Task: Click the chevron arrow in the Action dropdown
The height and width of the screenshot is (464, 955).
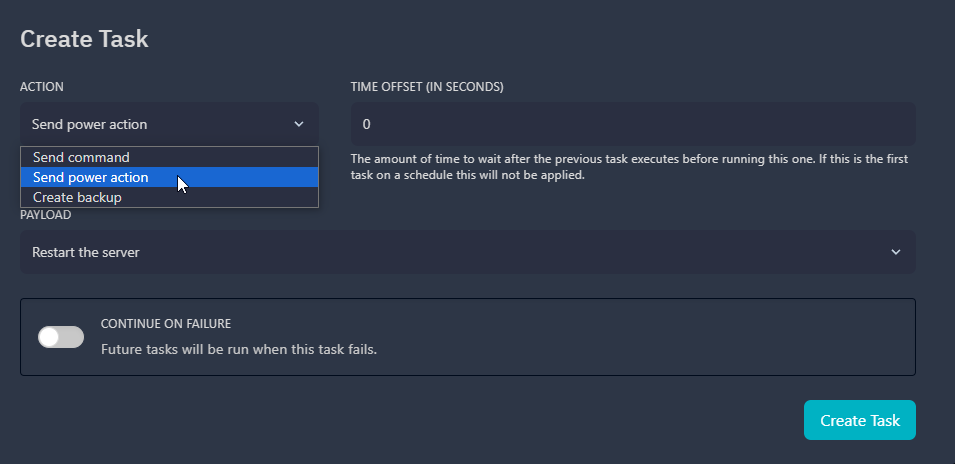Action: tap(299, 124)
